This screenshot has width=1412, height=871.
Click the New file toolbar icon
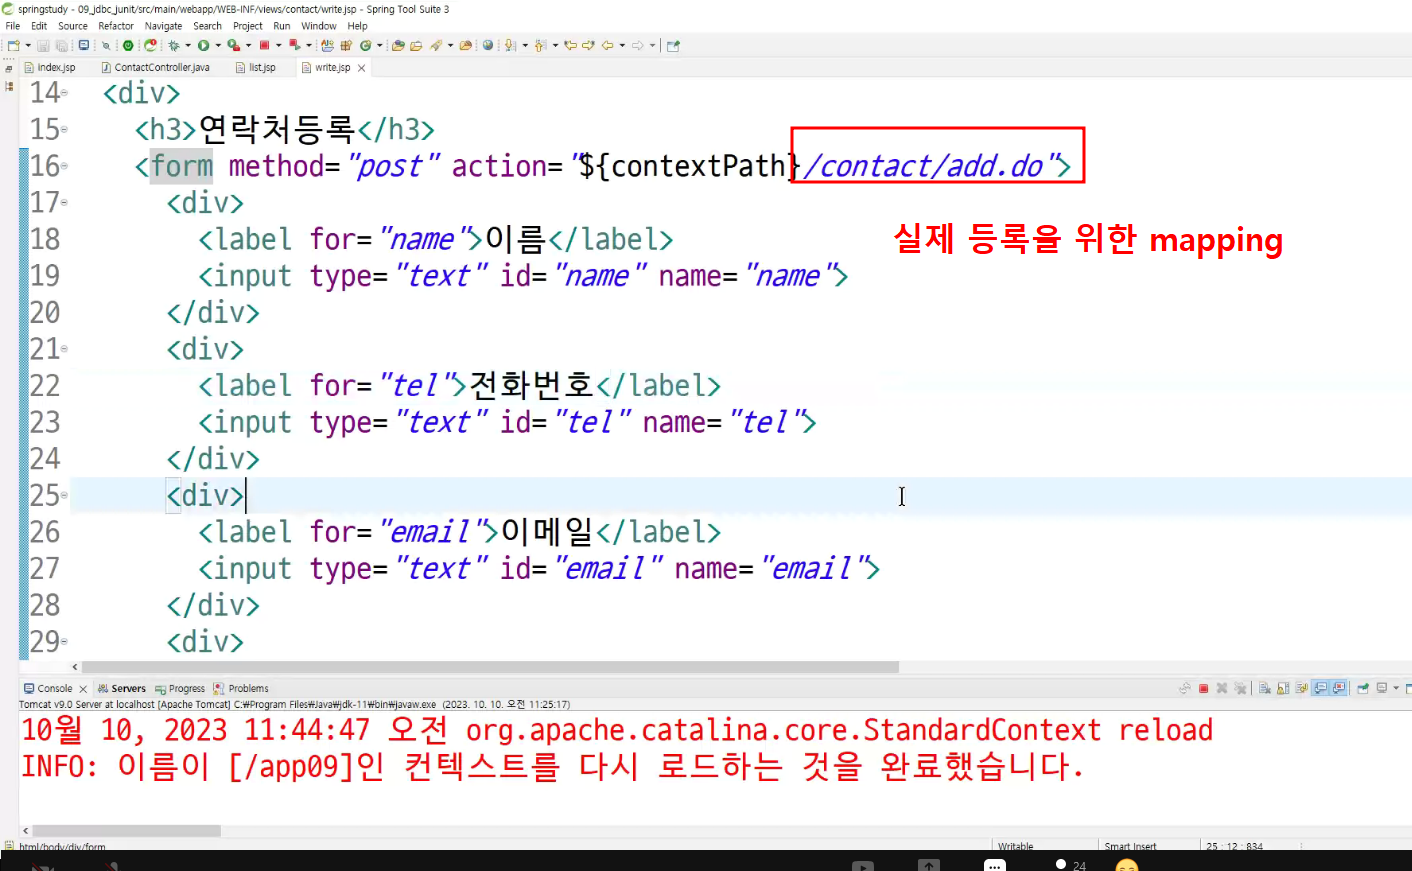click(13, 45)
